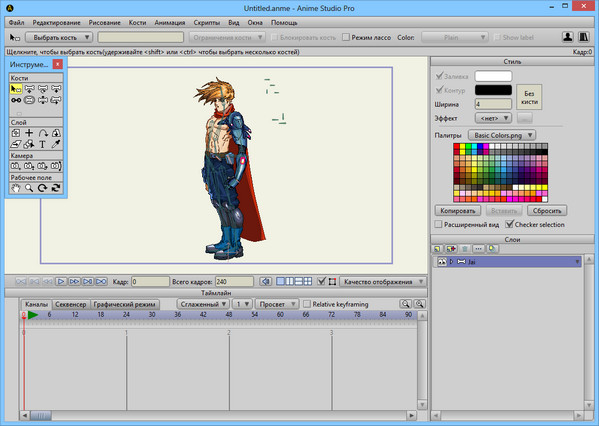Click the Копировать button

[458, 211]
